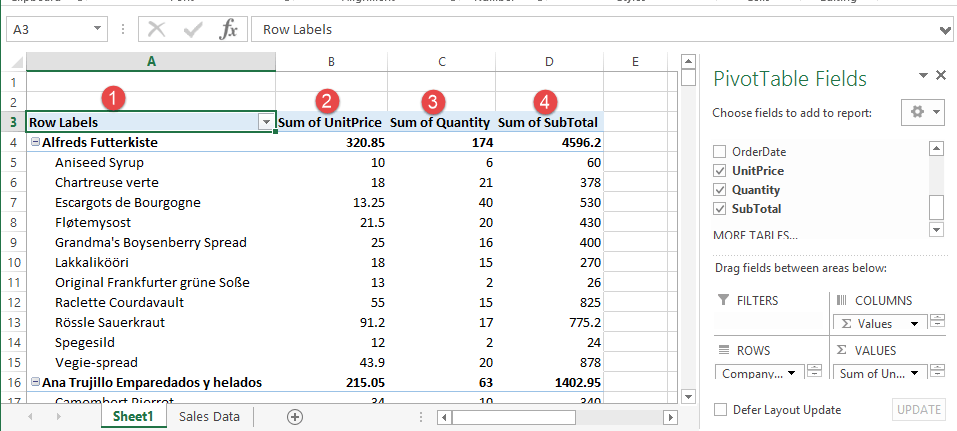Enable the OrderDate field checkbox

tap(718, 152)
